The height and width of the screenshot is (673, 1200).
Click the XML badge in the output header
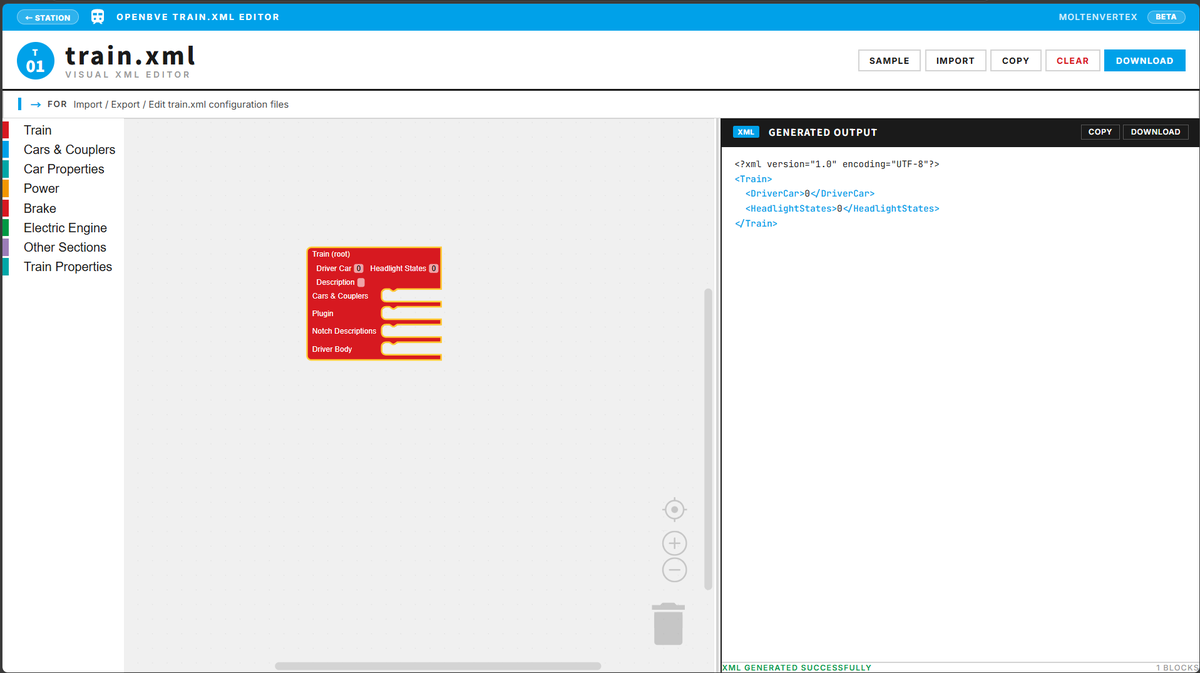747,132
